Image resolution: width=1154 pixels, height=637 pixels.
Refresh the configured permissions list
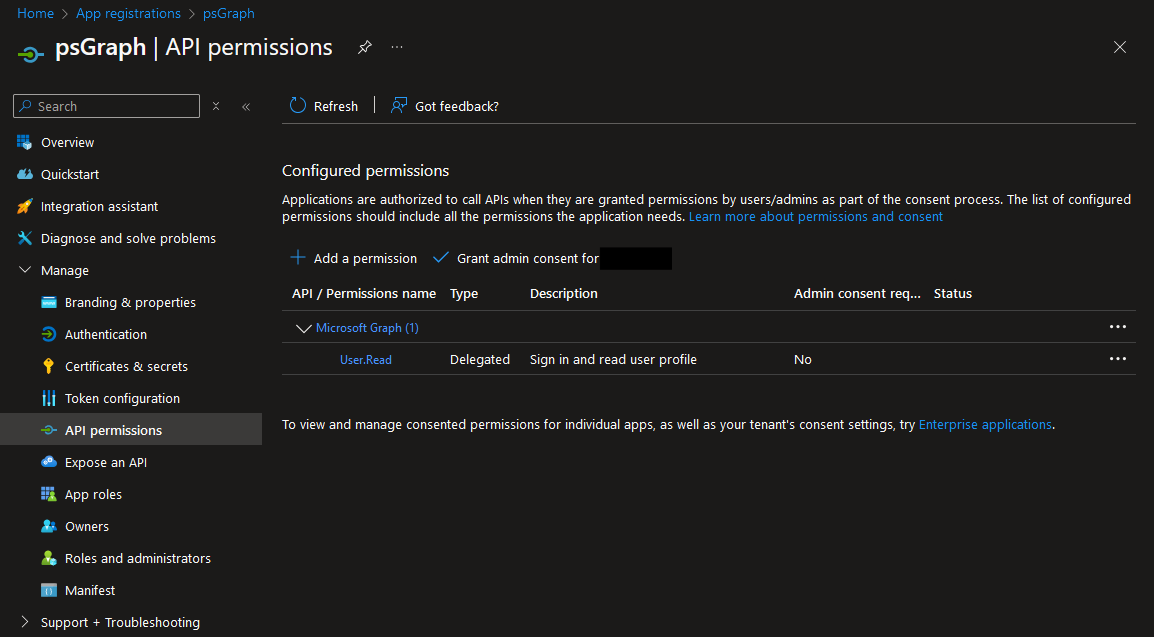[323, 105]
